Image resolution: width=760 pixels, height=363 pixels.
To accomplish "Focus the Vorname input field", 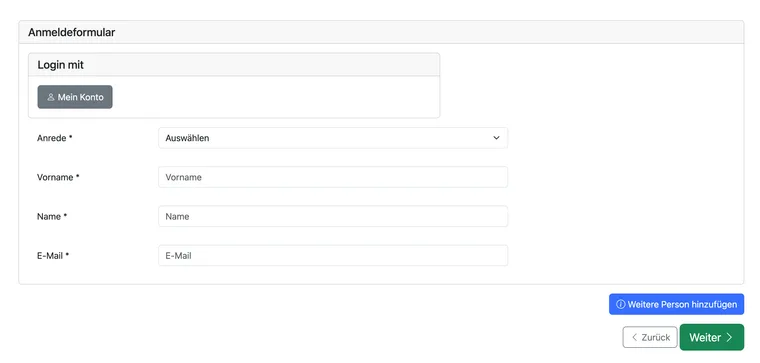I will pyautogui.click(x=333, y=177).
